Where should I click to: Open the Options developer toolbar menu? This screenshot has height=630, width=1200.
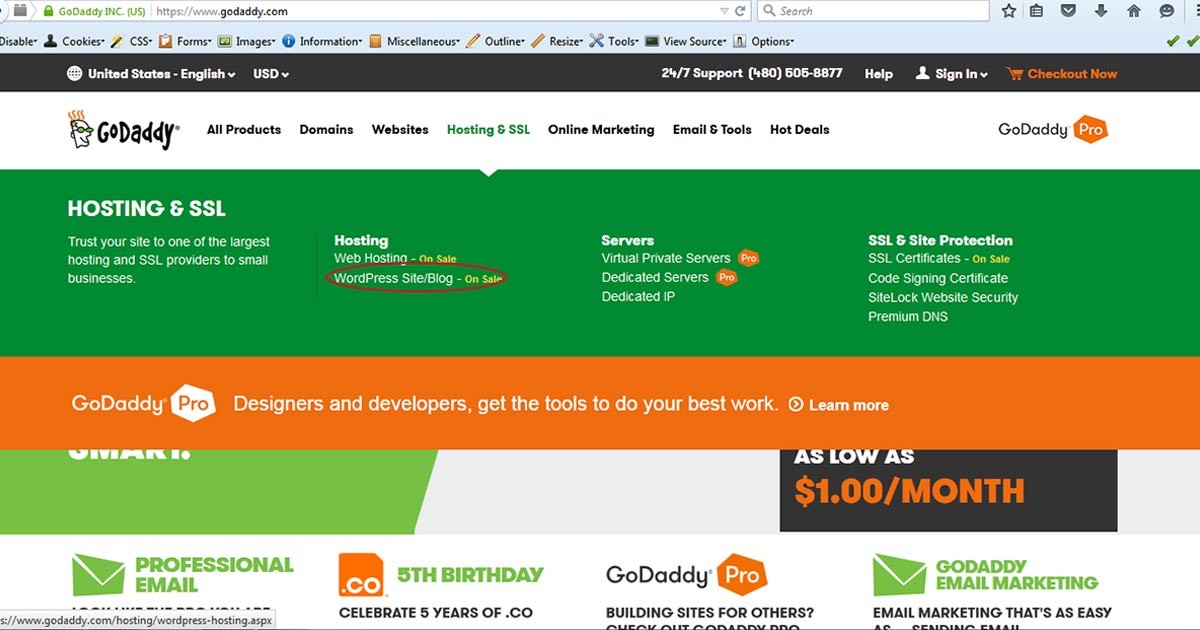tap(764, 41)
